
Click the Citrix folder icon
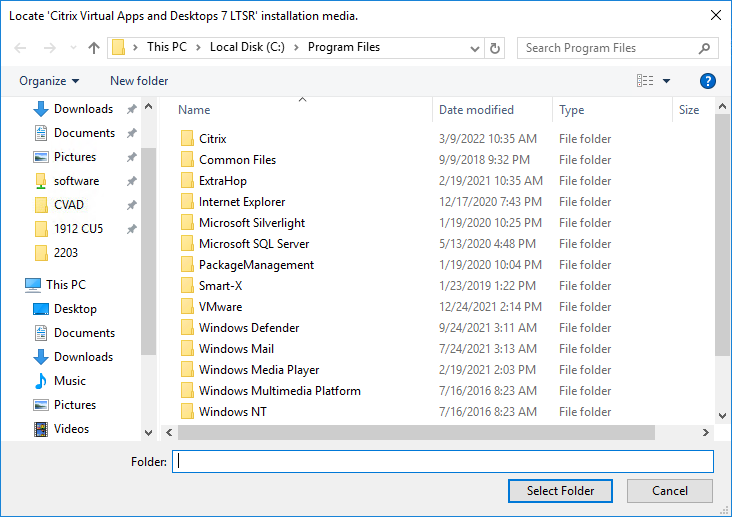187,139
